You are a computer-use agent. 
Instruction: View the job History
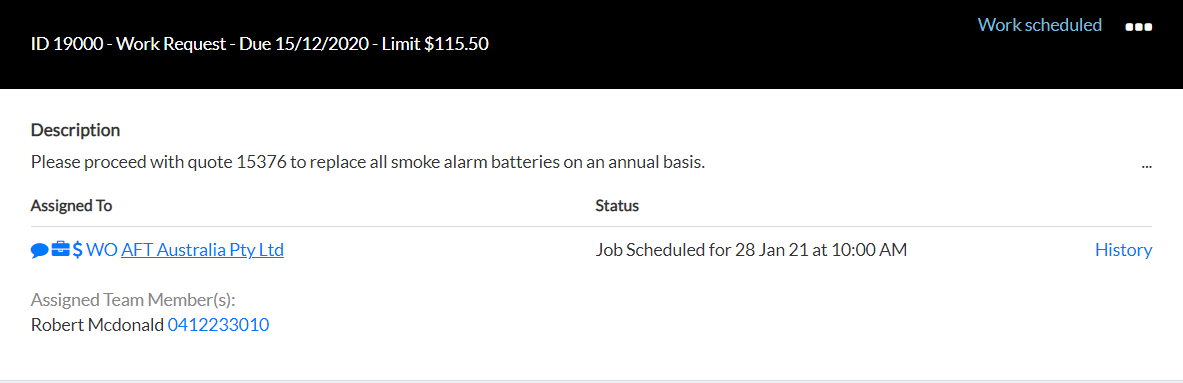(1123, 250)
